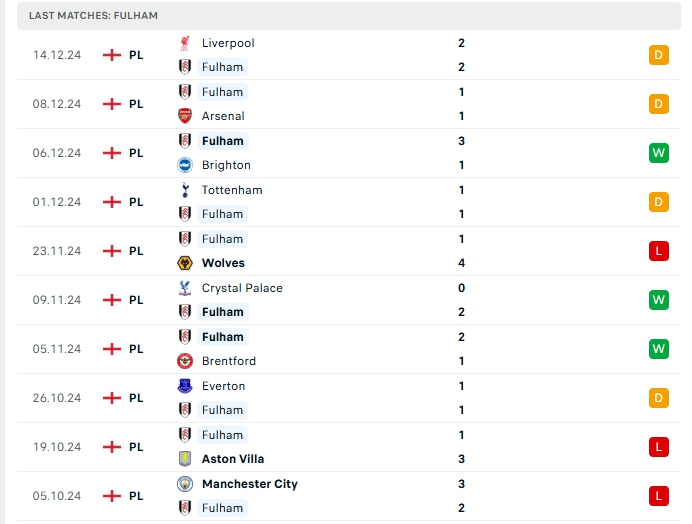The height and width of the screenshot is (524, 692).
Task: Click the Last Matches: Fulham header
Action: [x=93, y=16]
